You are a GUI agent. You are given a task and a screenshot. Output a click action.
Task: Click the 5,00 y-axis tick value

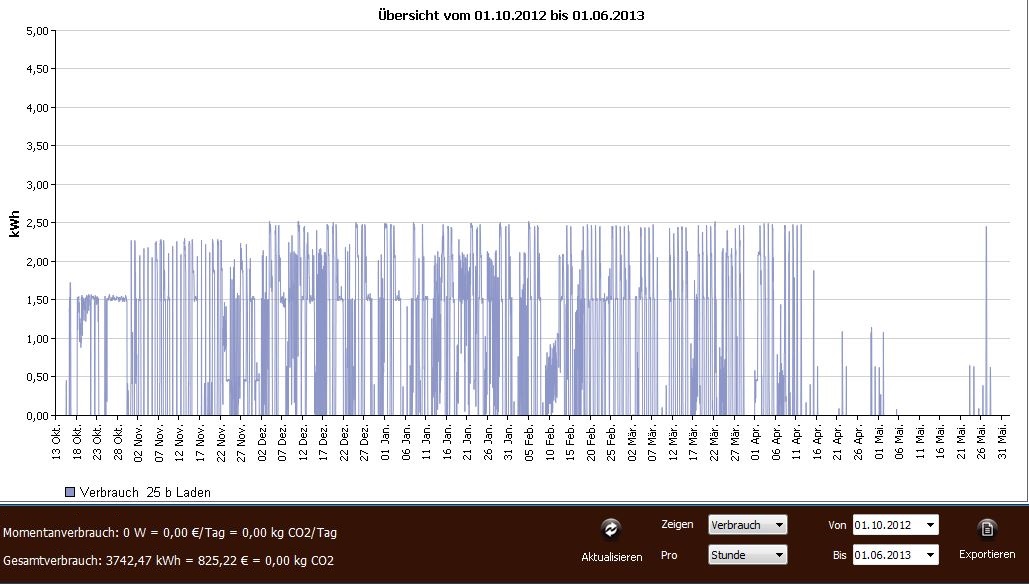pyautogui.click(x=36, y=31)
